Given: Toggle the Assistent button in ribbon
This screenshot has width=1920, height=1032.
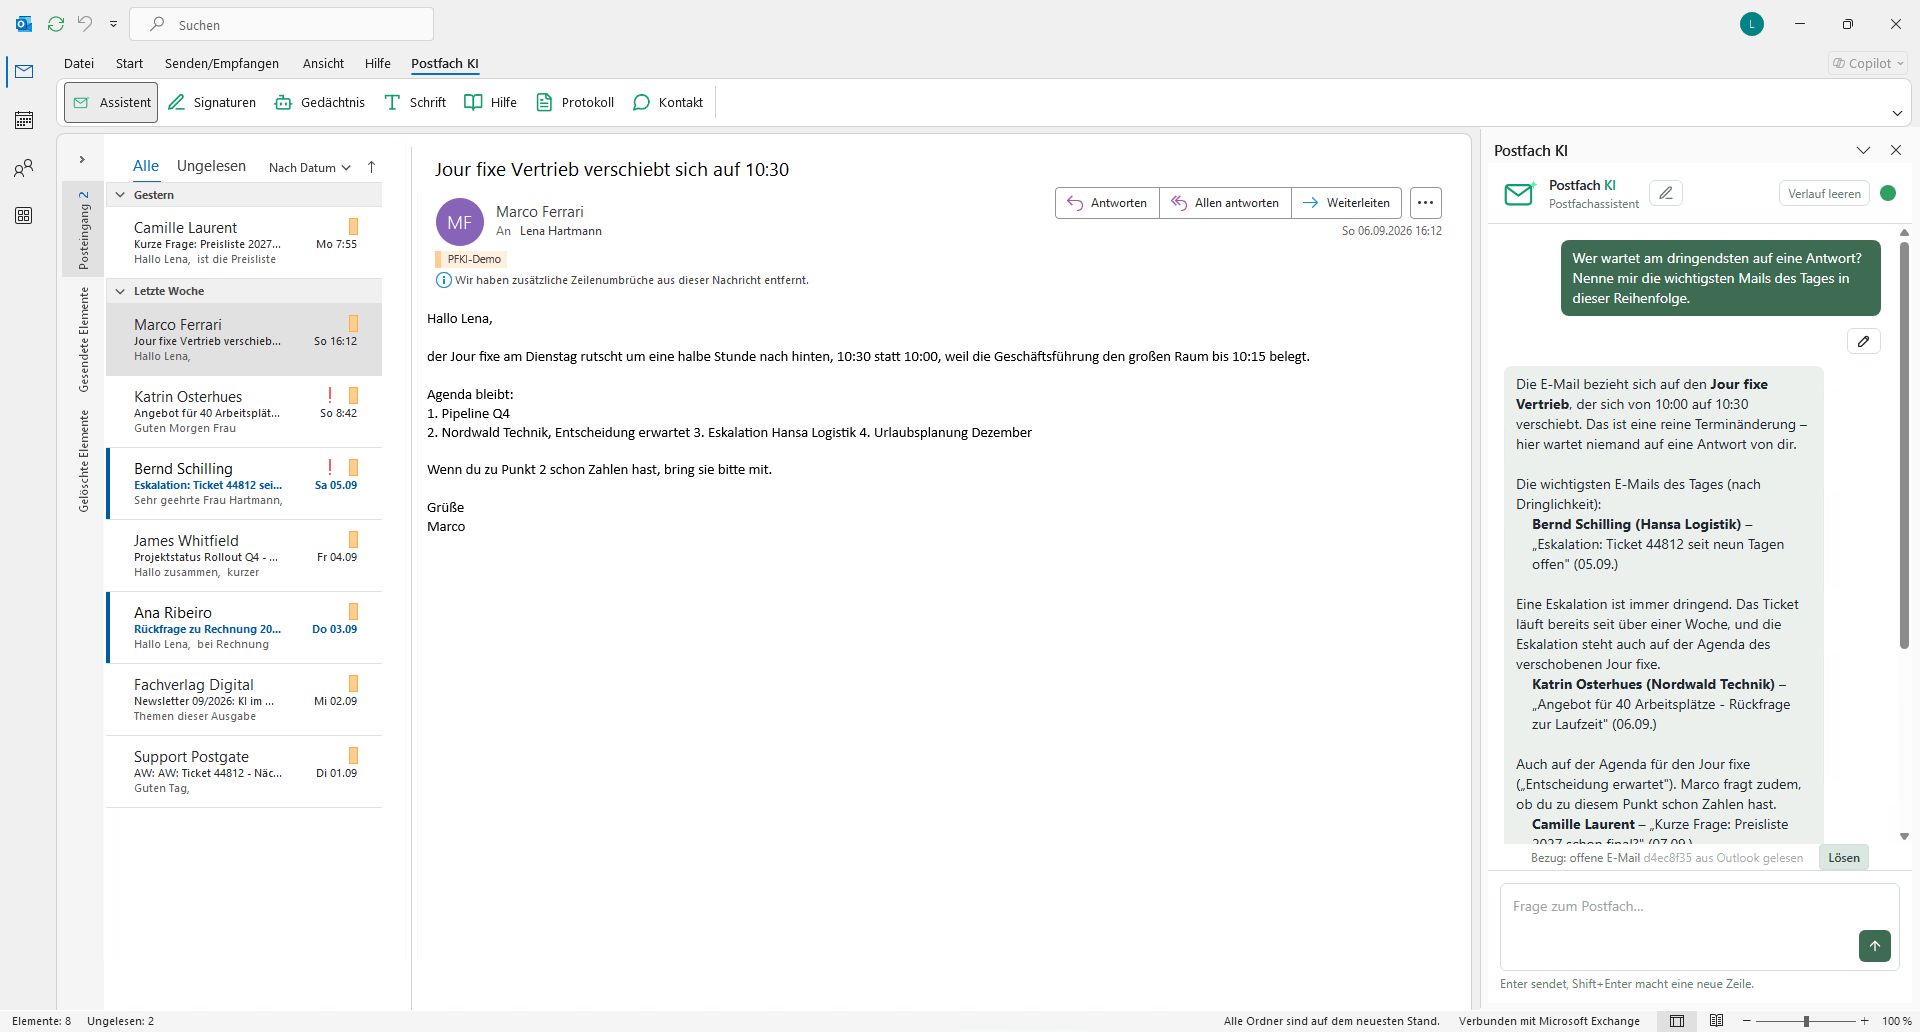Looking at the screenshot, I should coord(111,102).
